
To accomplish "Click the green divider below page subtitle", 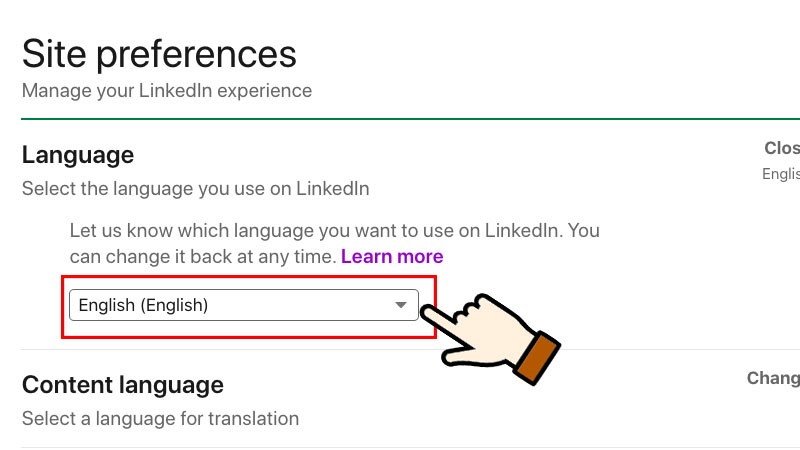I will pos(400,118).
